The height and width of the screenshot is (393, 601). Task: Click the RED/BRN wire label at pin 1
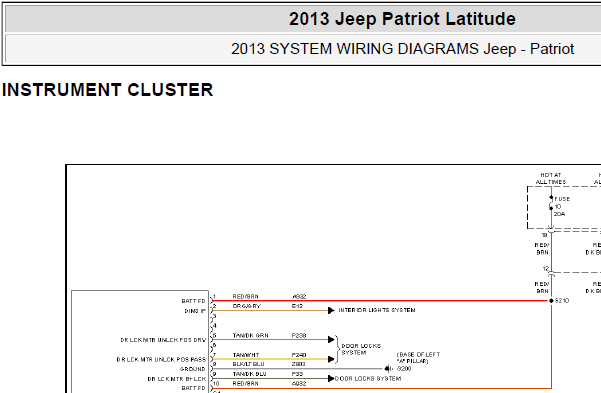[246, 297]
